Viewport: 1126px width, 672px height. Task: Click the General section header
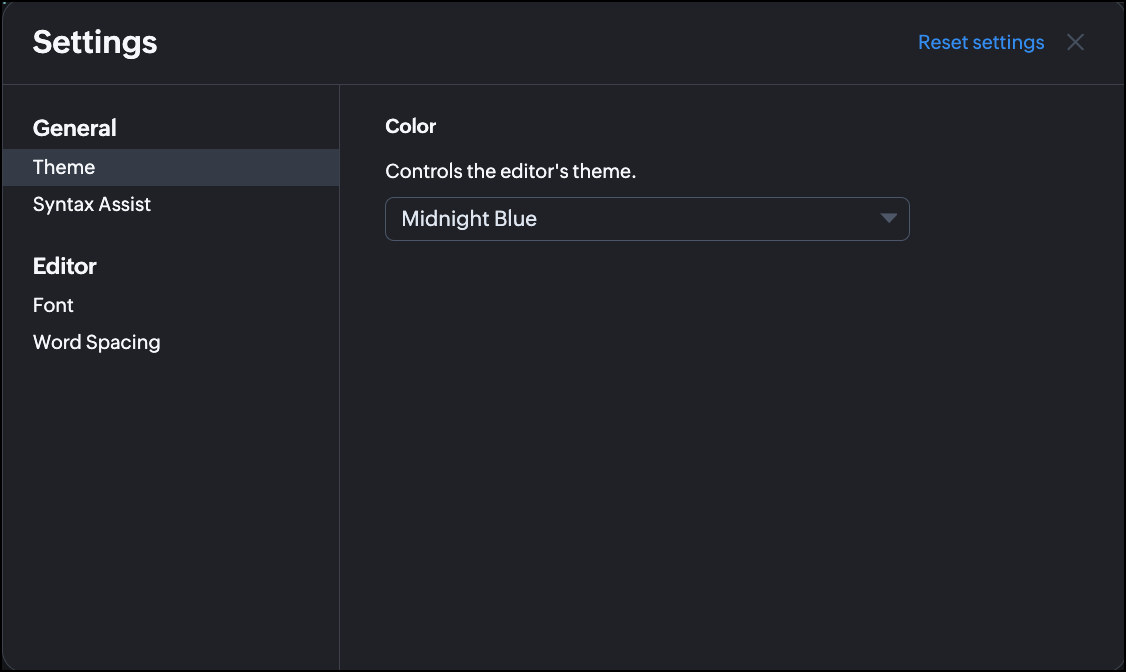[x=75, y=128]
